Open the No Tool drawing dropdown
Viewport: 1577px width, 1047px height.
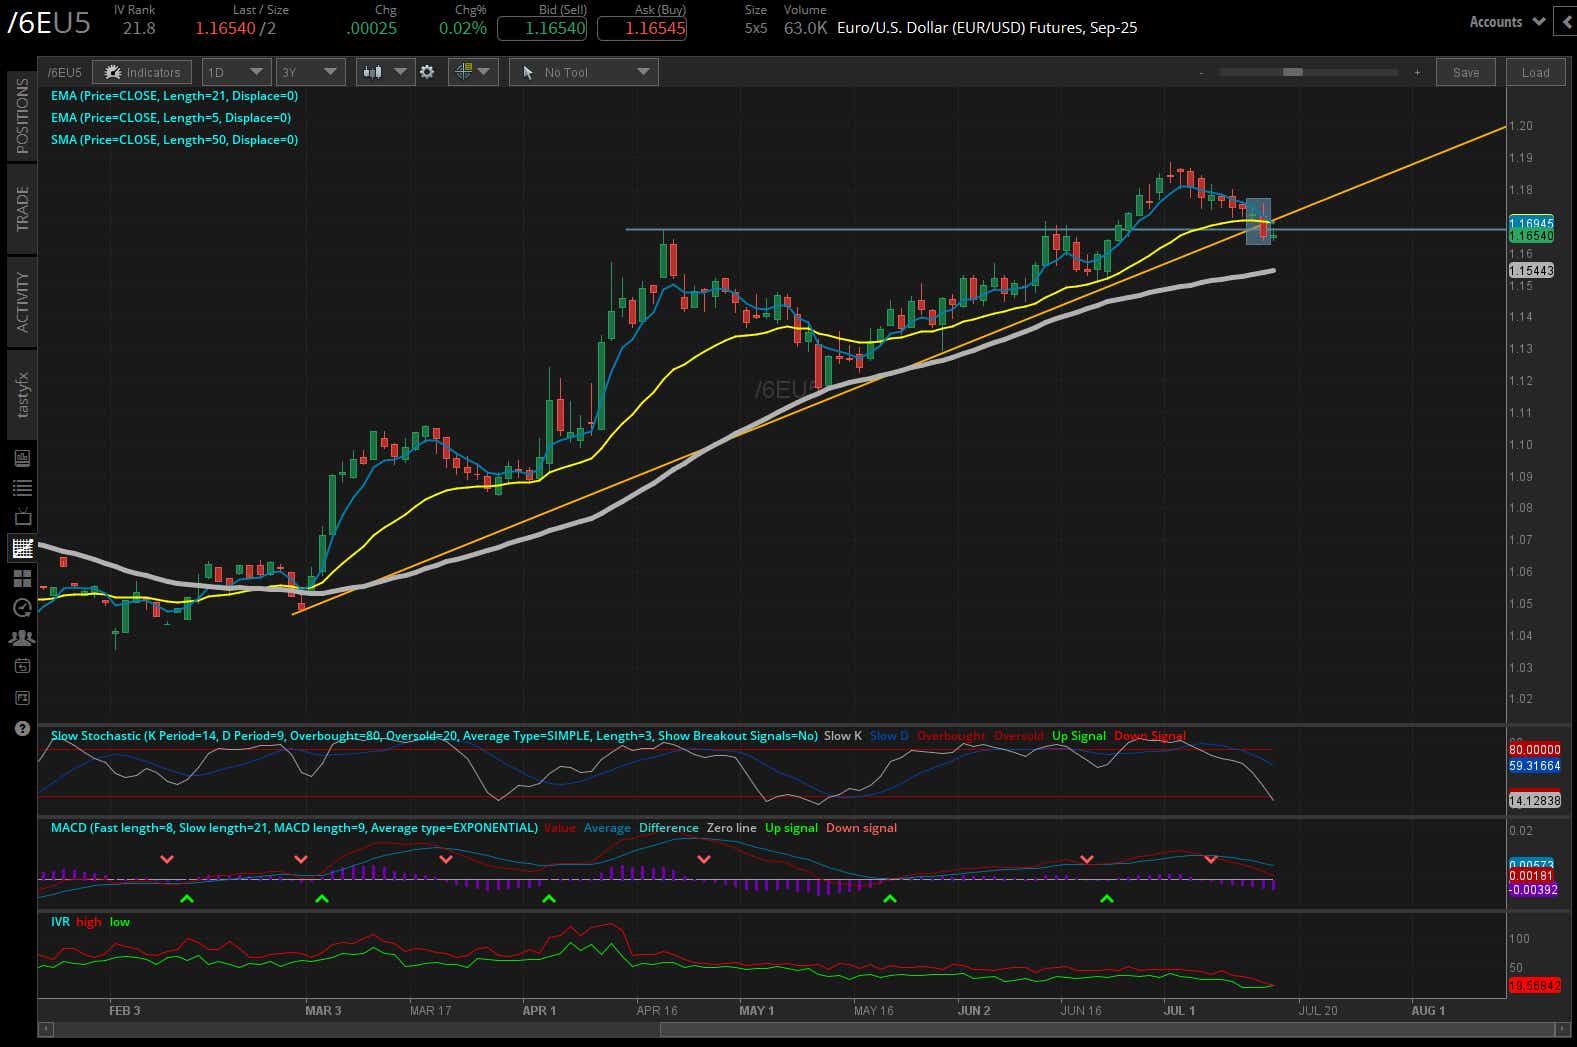coord(584,72)
